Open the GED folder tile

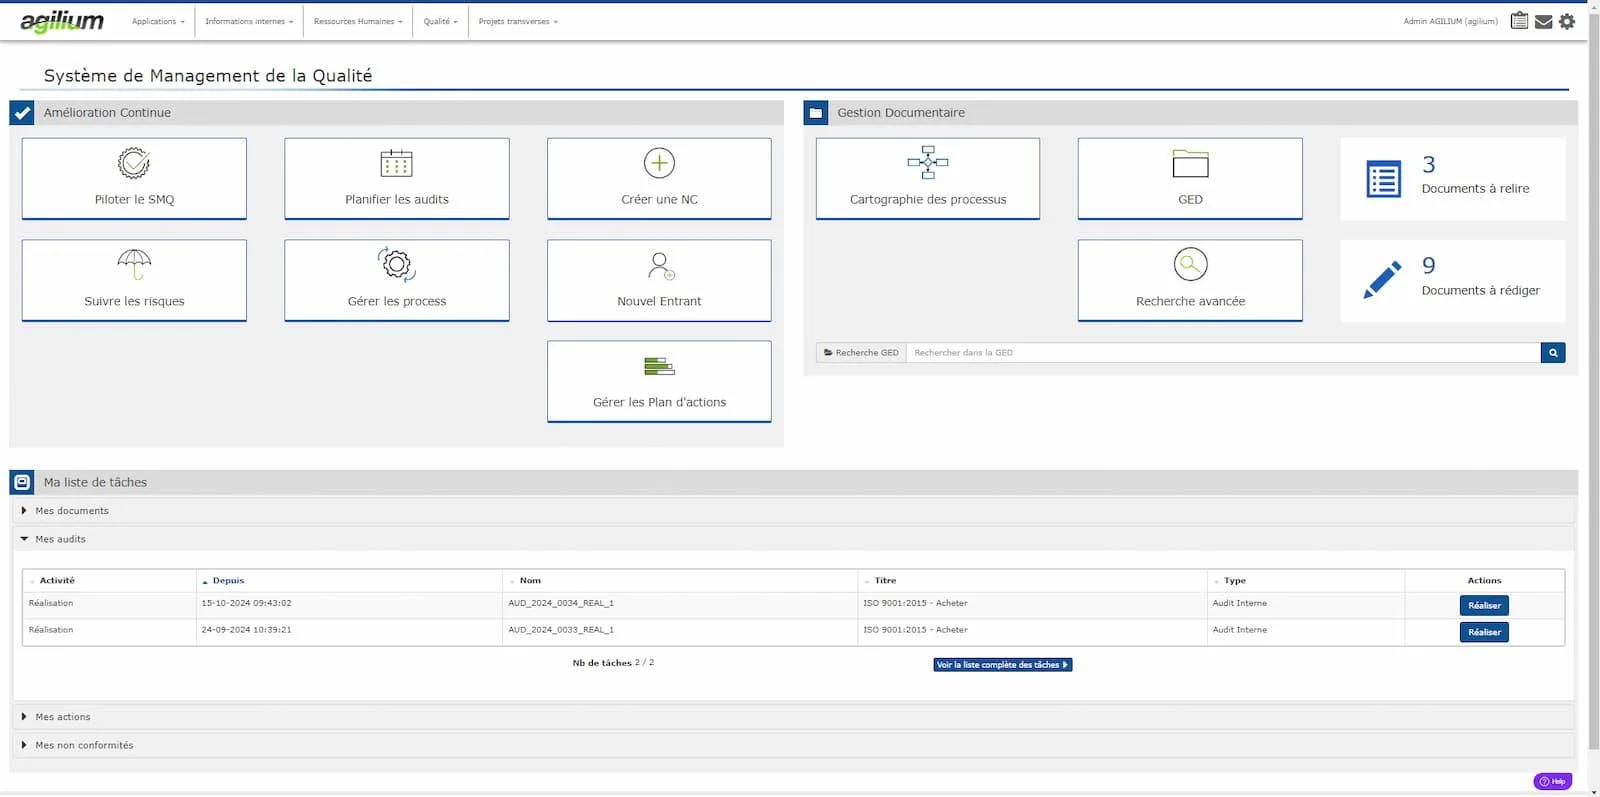(1190, 178)
